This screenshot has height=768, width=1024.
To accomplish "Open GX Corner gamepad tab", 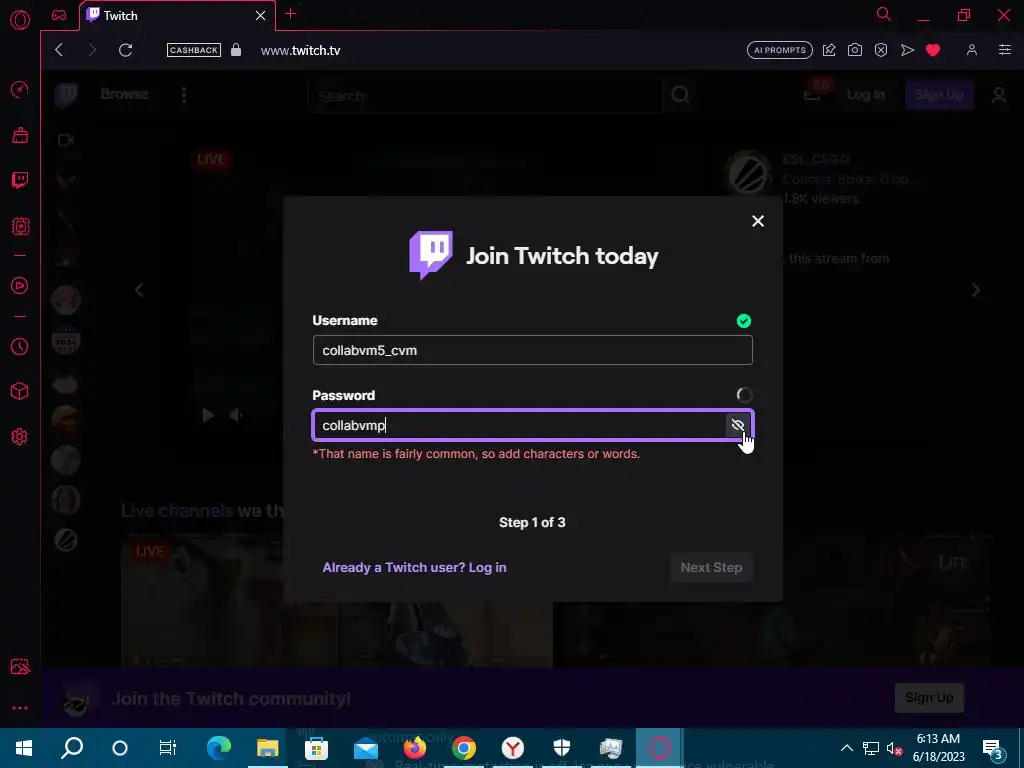I will pyautogui.click(x=59, y=15).
